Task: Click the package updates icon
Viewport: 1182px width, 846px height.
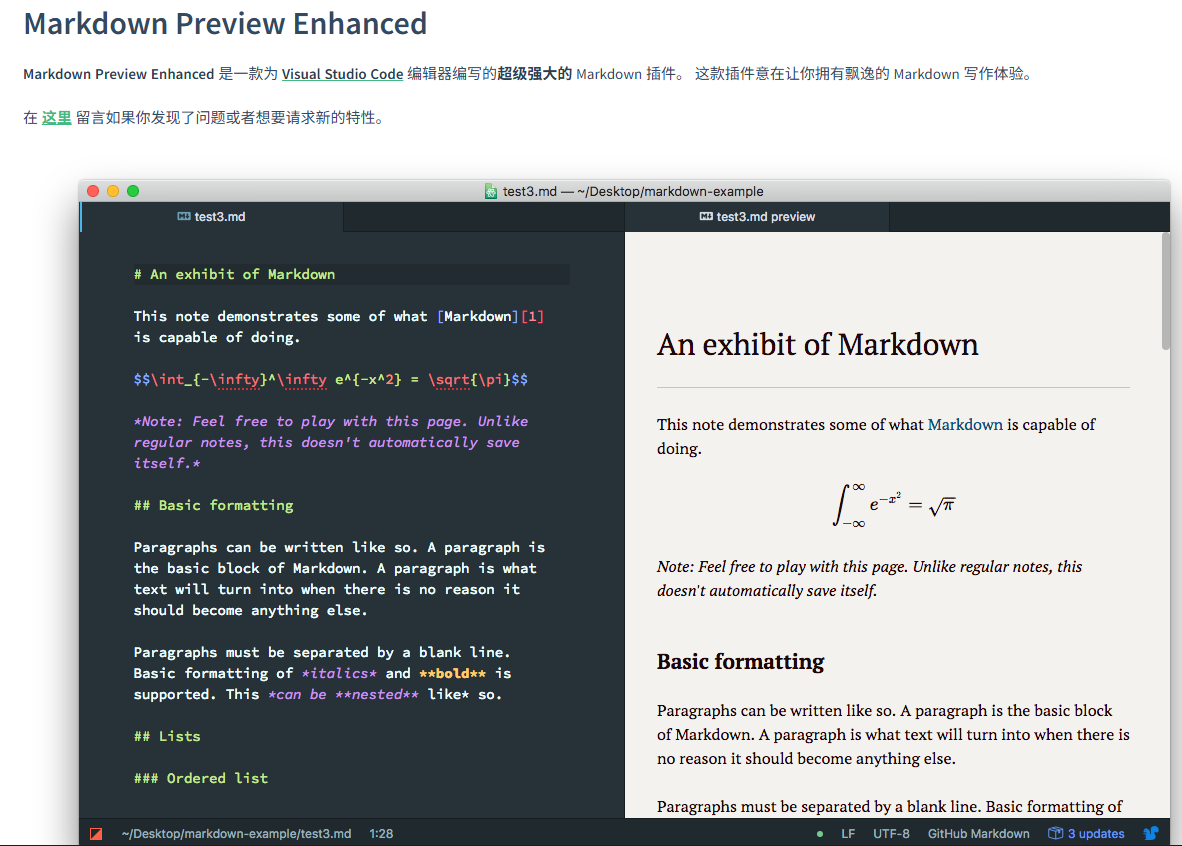Action: click(1055, 833)
